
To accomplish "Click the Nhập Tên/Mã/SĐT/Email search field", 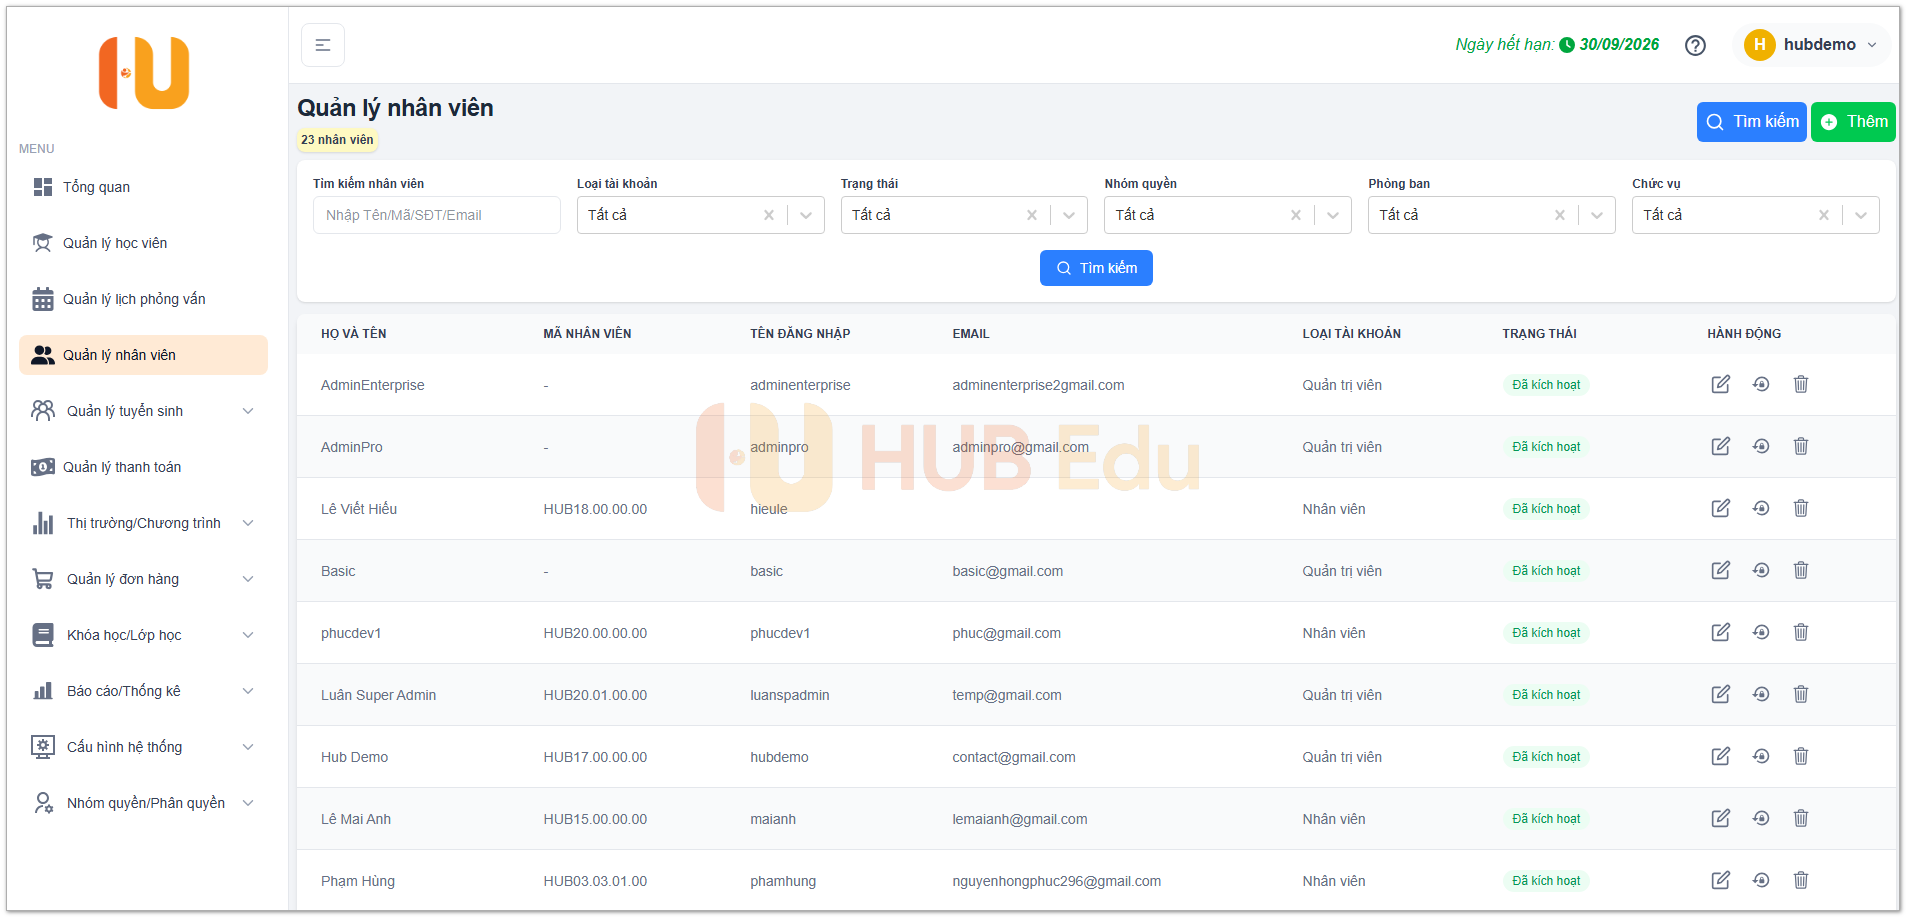I will 436,214.
